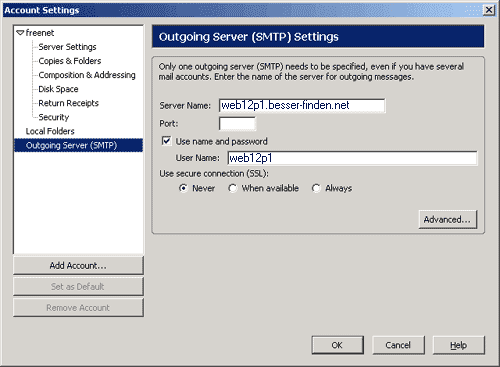This screenshot has height=367, width=500.
Task: Click the Port input field
Action: pos(237,124)
